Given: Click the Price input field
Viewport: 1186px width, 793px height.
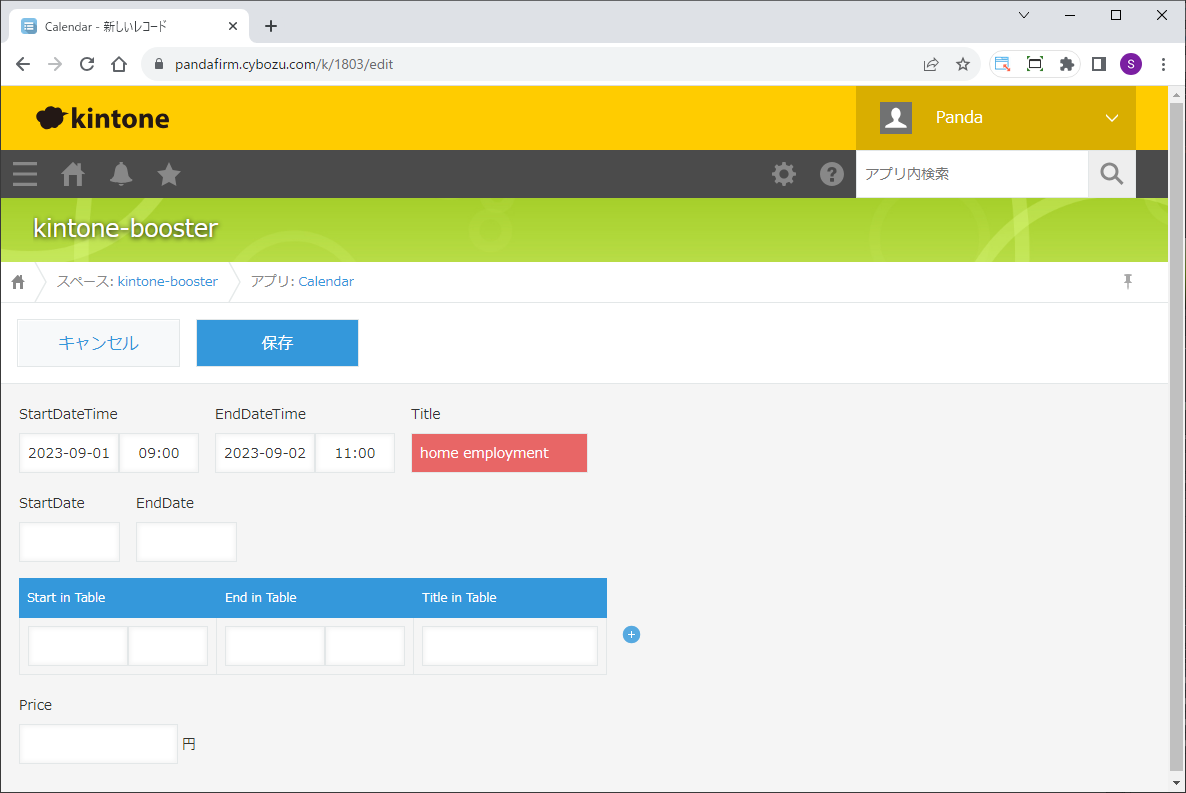Looking at the screenshot, I should 98,744.
